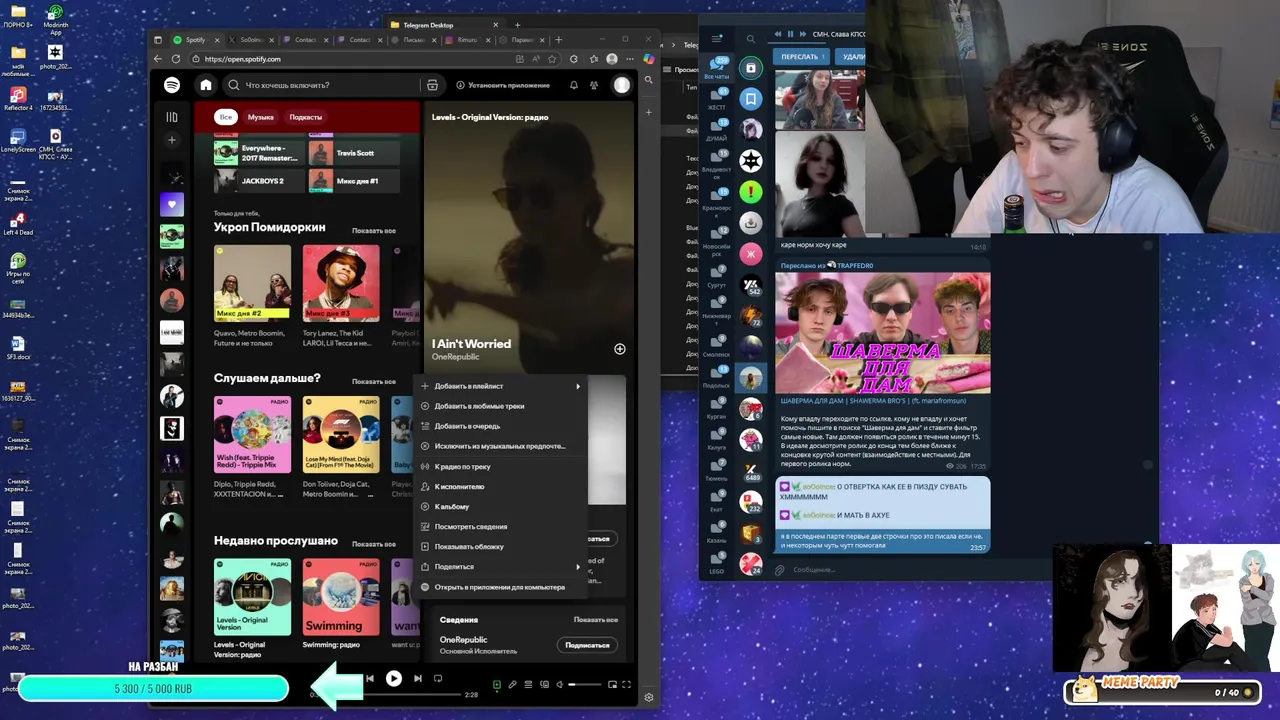Select the Все filter chip in Spotify
The image size is (1280, 720).
226,117
